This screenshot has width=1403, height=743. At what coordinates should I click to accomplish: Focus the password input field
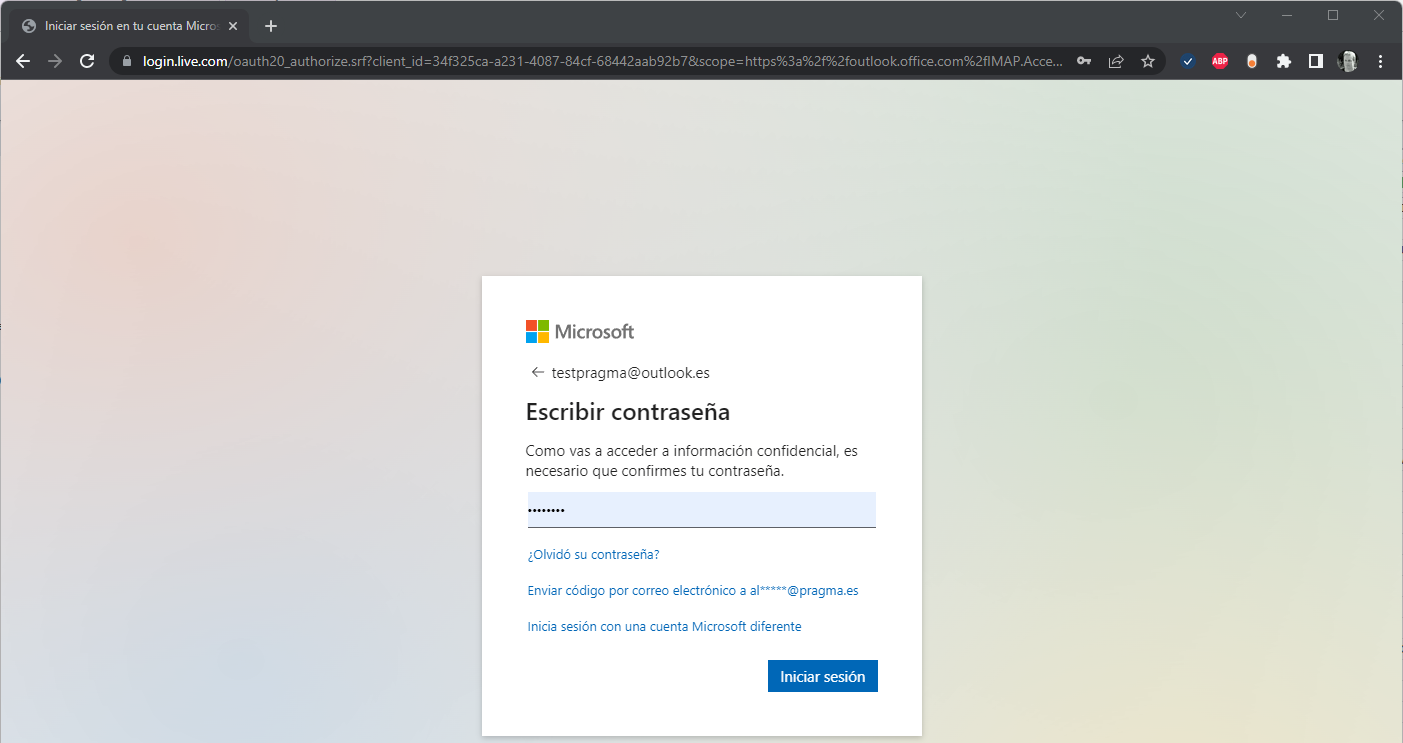point(702,510)
